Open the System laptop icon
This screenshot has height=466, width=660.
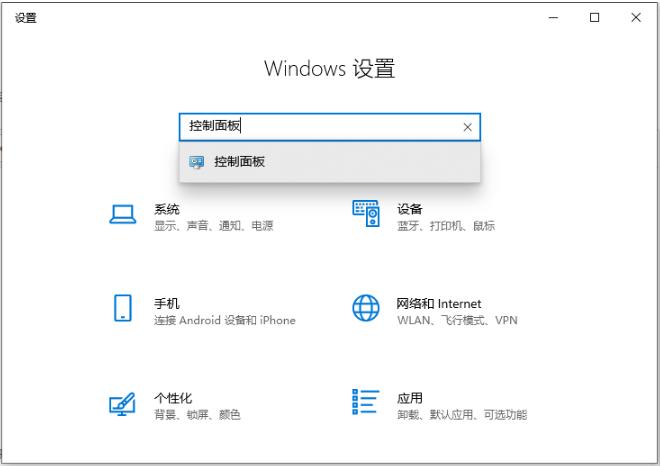click(x=122, y=214)
